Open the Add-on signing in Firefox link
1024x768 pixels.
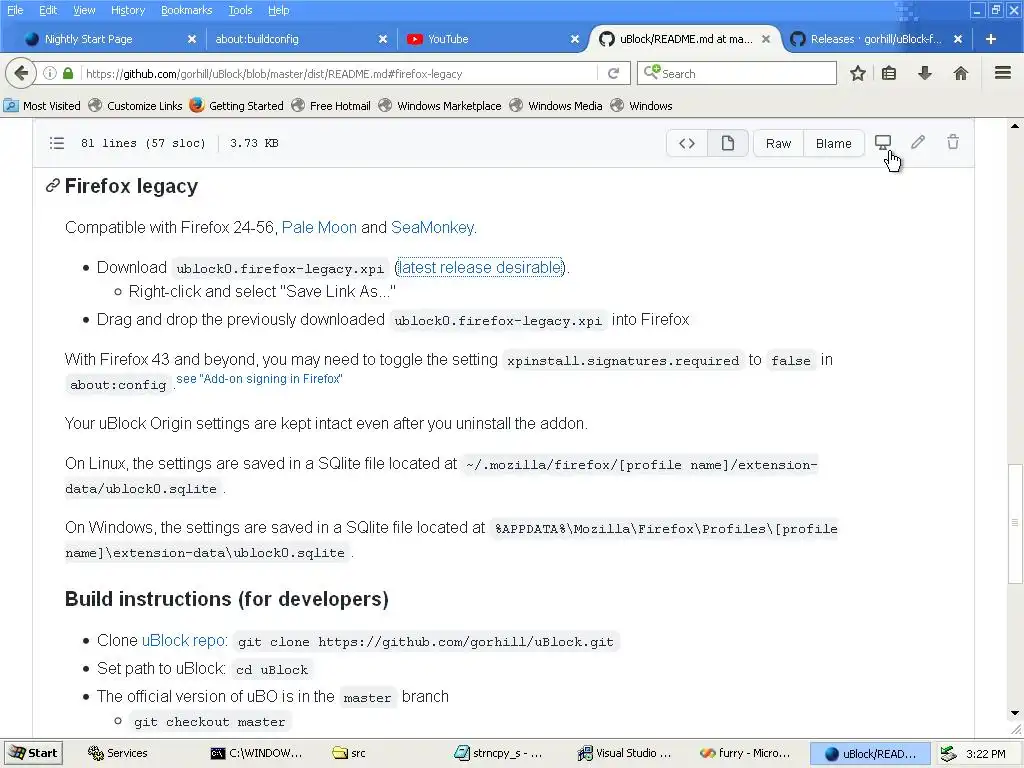(260, 379)
